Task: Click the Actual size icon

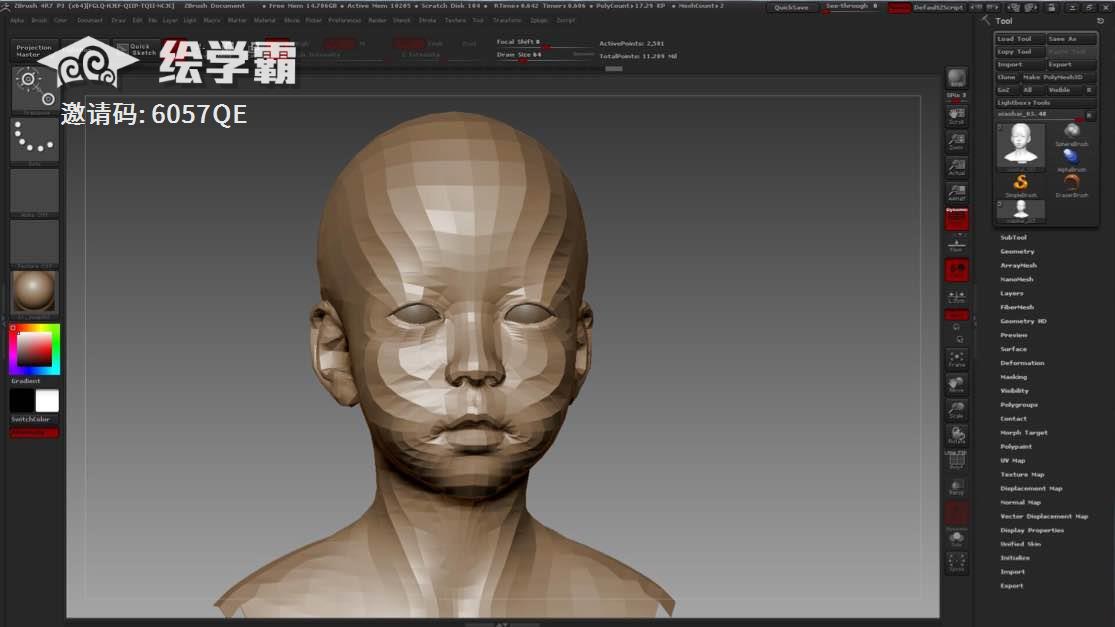Action: (x=956, y=167)
